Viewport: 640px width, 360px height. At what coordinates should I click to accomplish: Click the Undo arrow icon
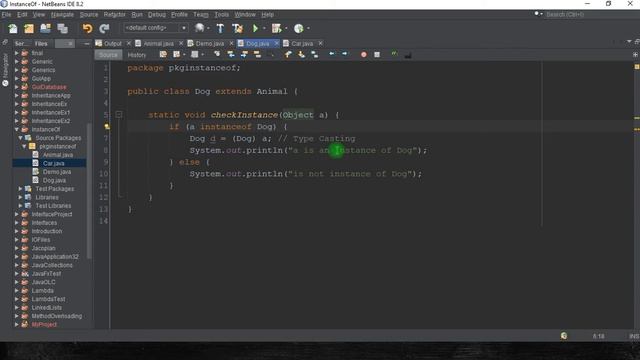(87, 28)
